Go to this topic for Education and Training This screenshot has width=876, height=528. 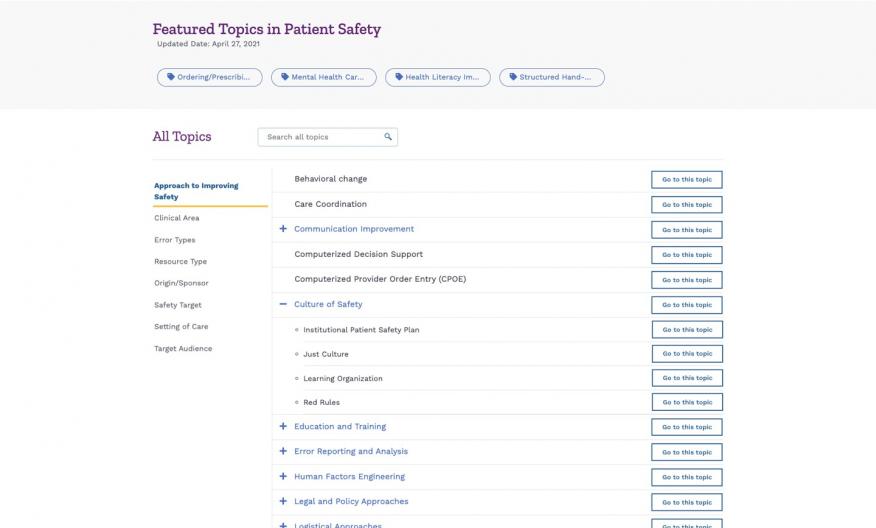tap(687, 427)
